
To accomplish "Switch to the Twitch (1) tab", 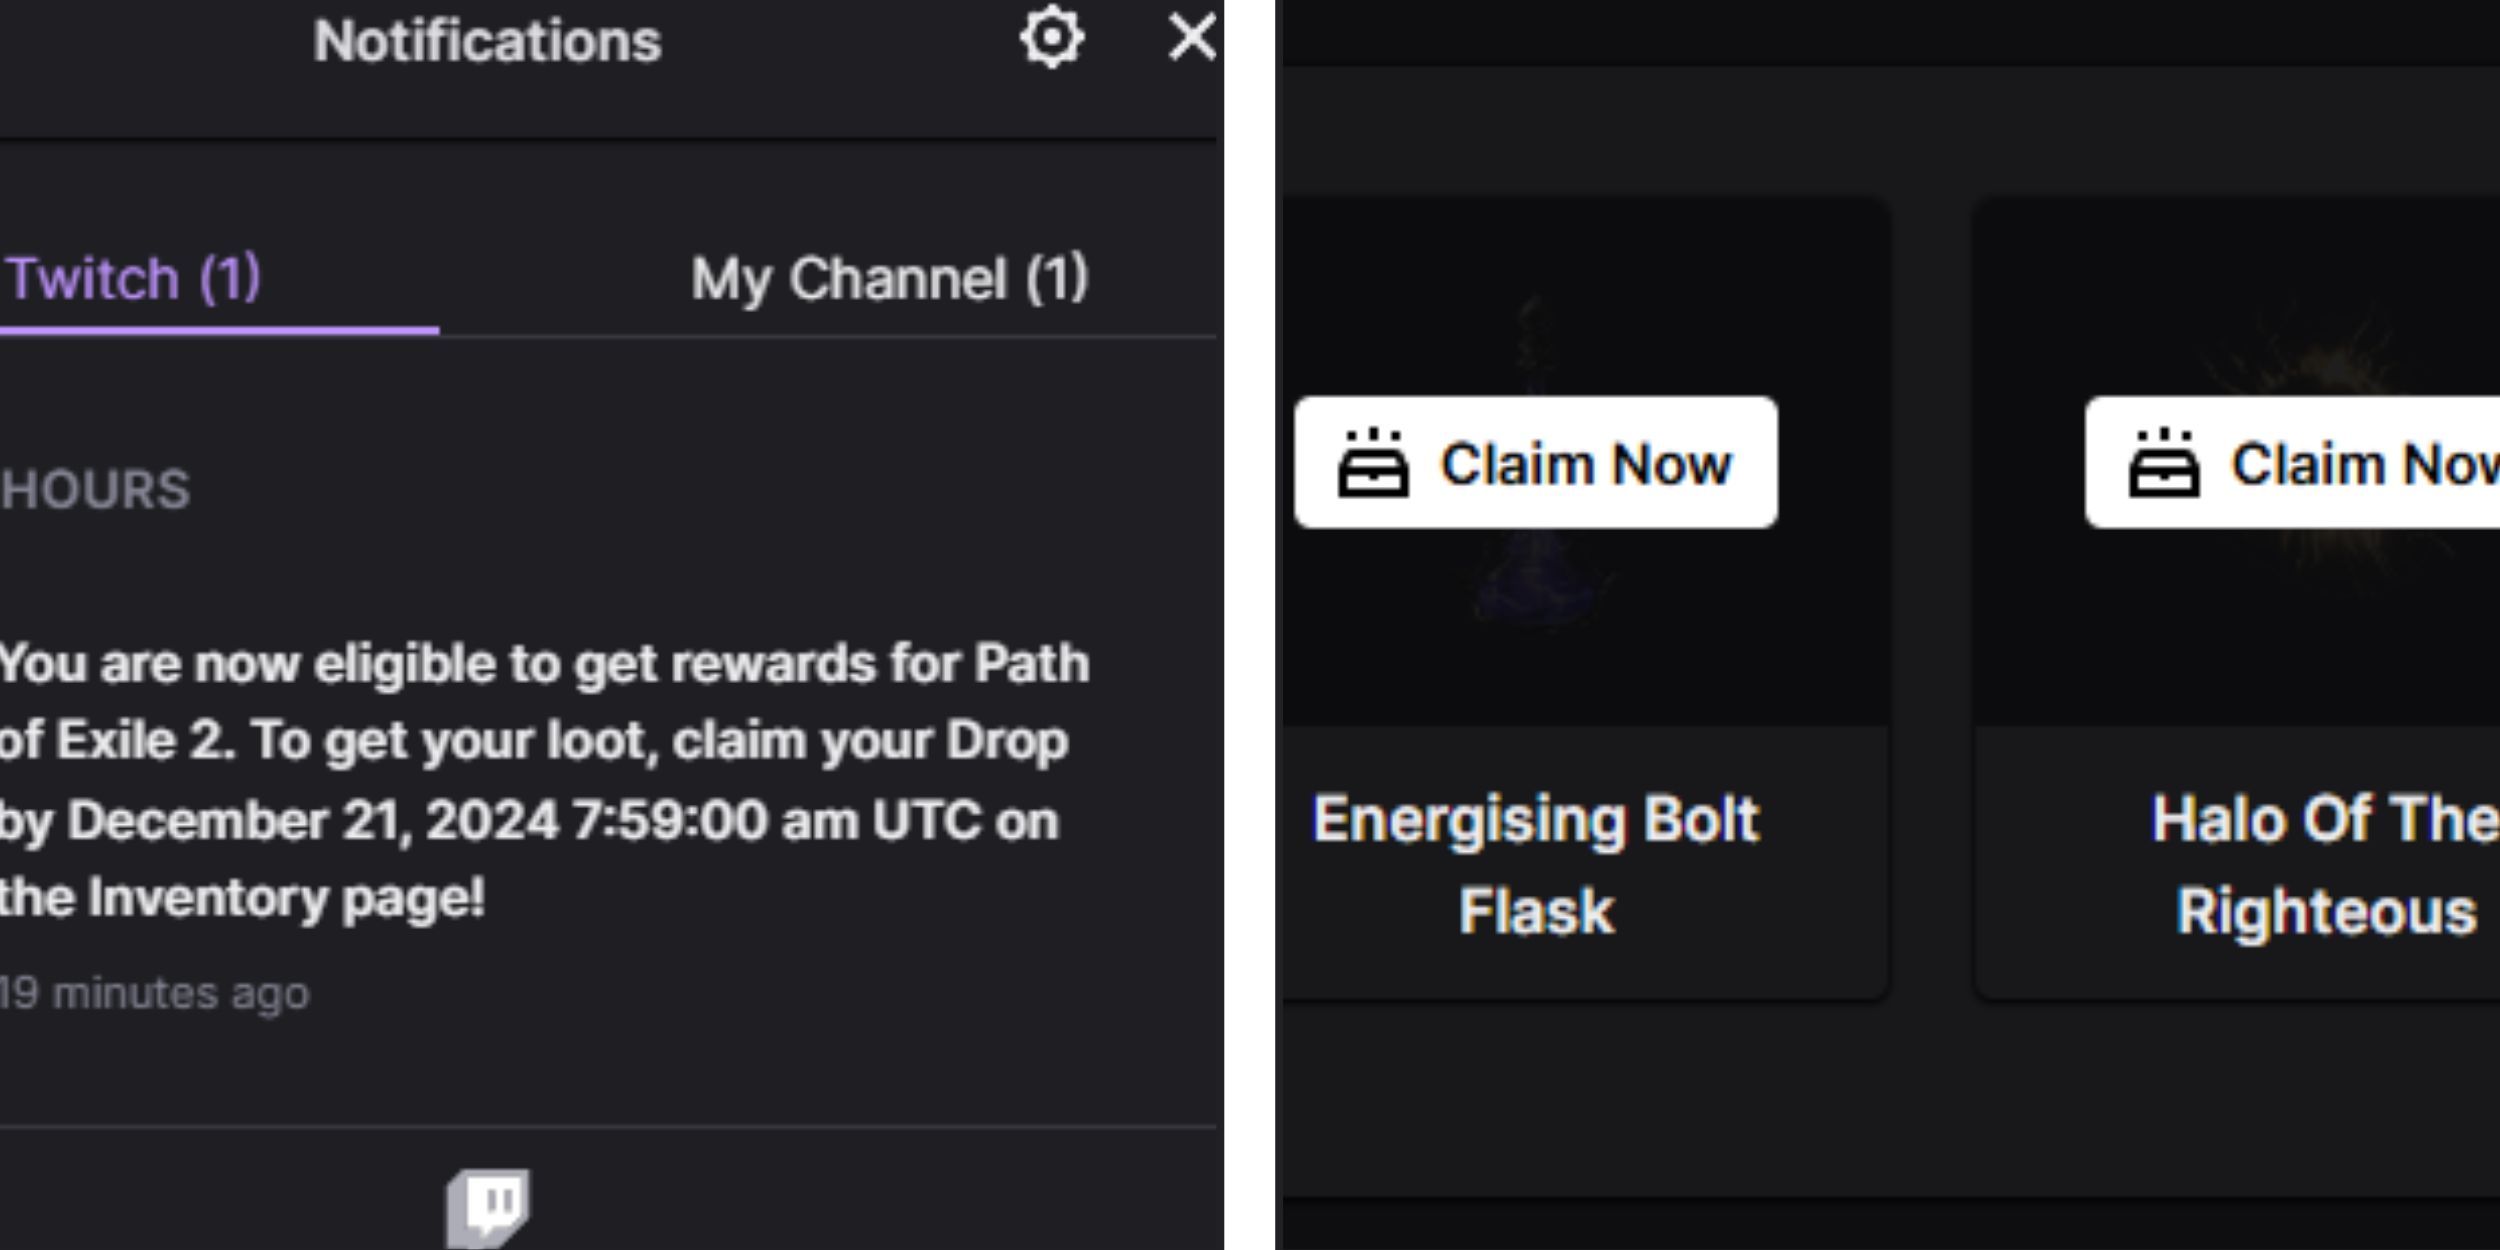I will (136, 279).
